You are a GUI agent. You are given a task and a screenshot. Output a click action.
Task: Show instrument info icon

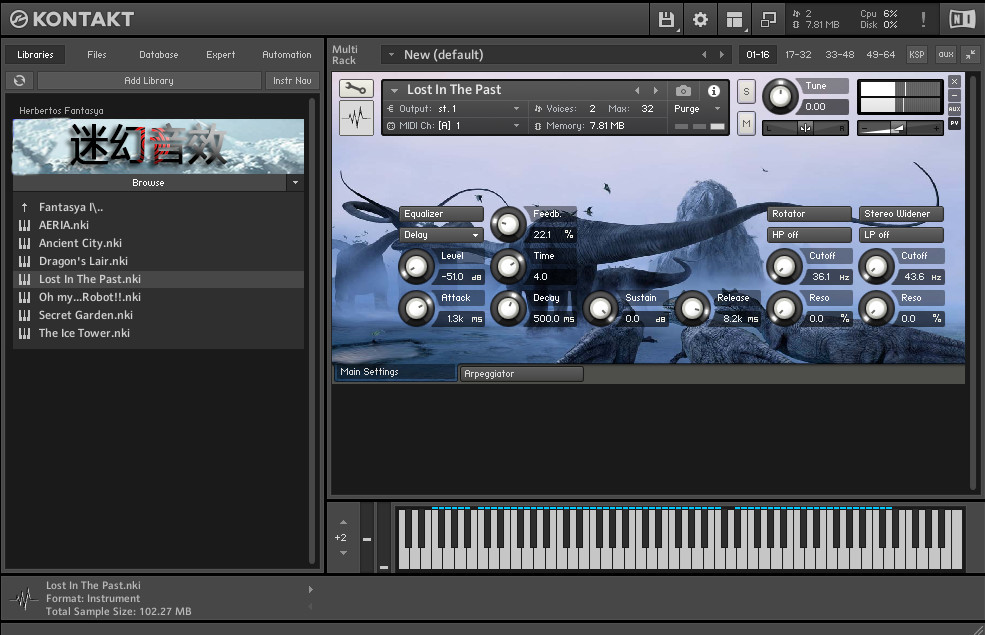(x=714, y=91)
